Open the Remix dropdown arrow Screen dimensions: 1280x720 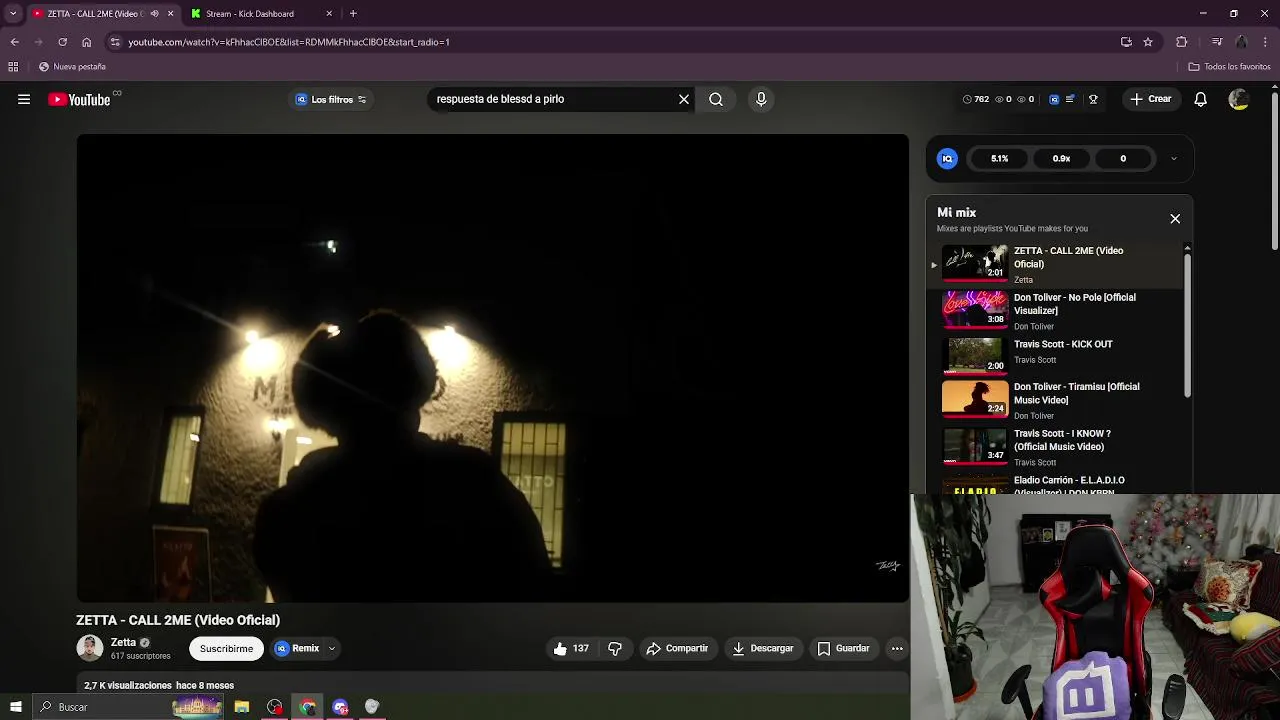tap(332, 648)
